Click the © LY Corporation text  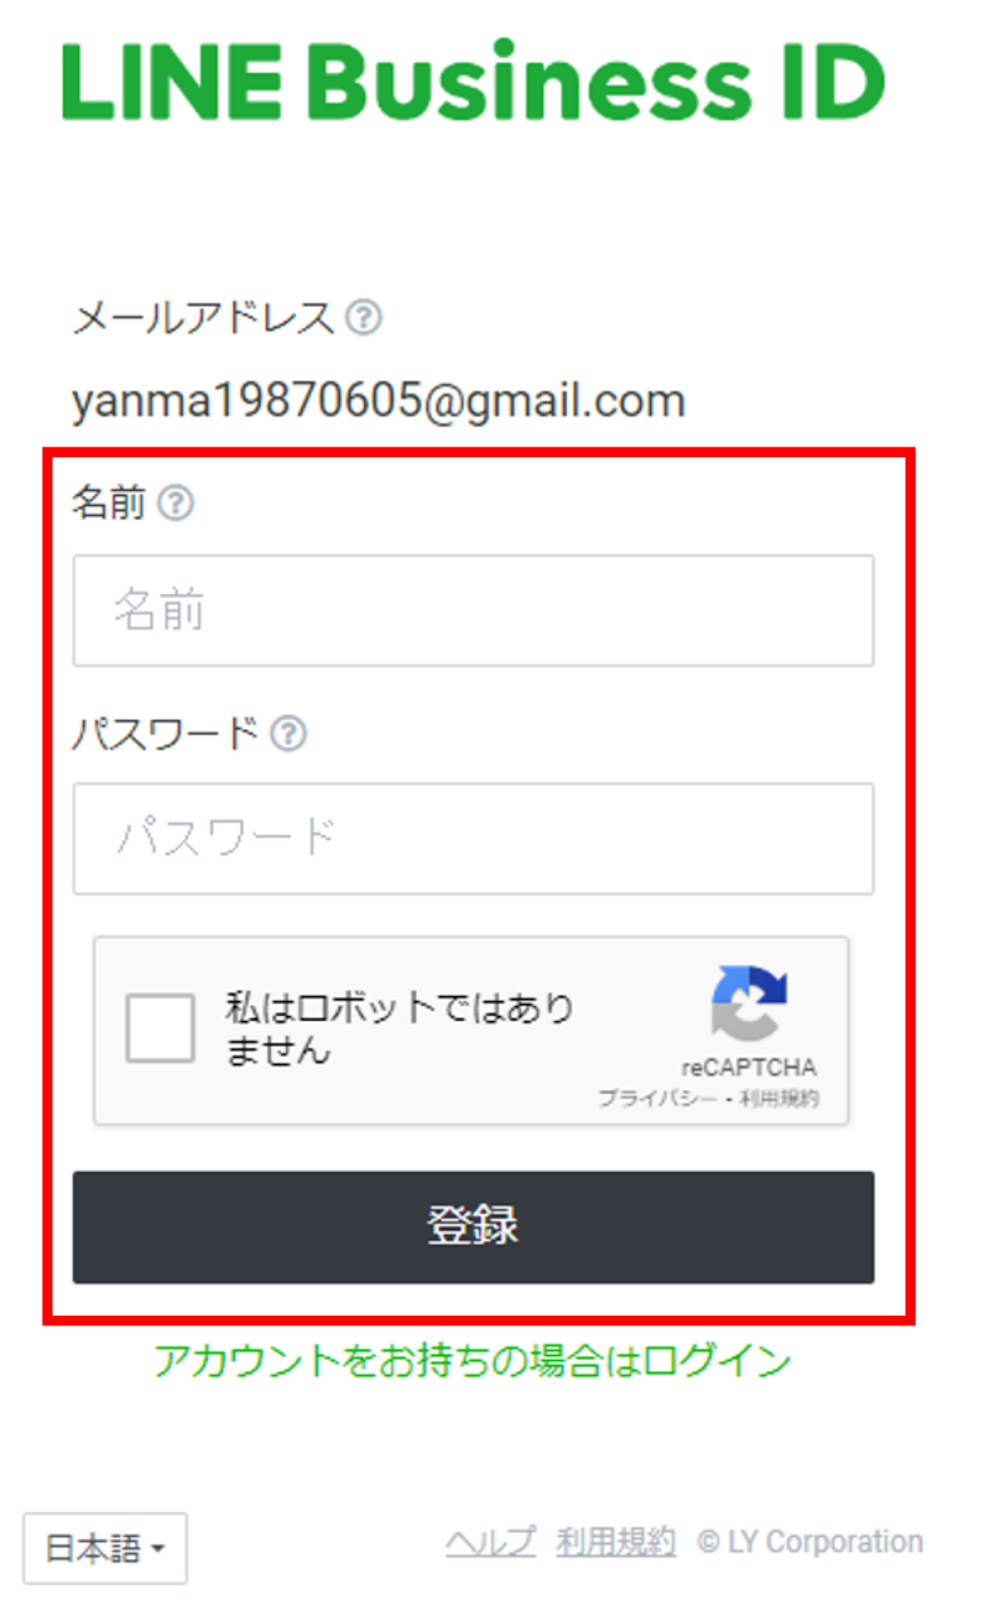pyautogui.click(x=810, y=1542)
